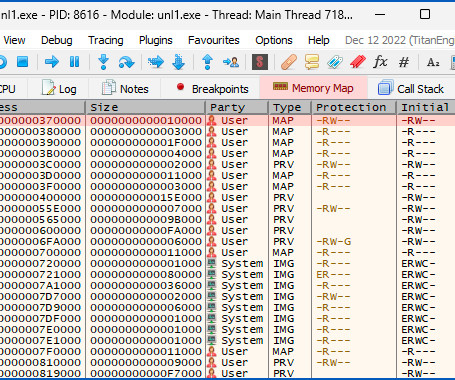
Task: Click the System icon in row 0000000721000
Action: pyautogui.click(x=212, y=274)
